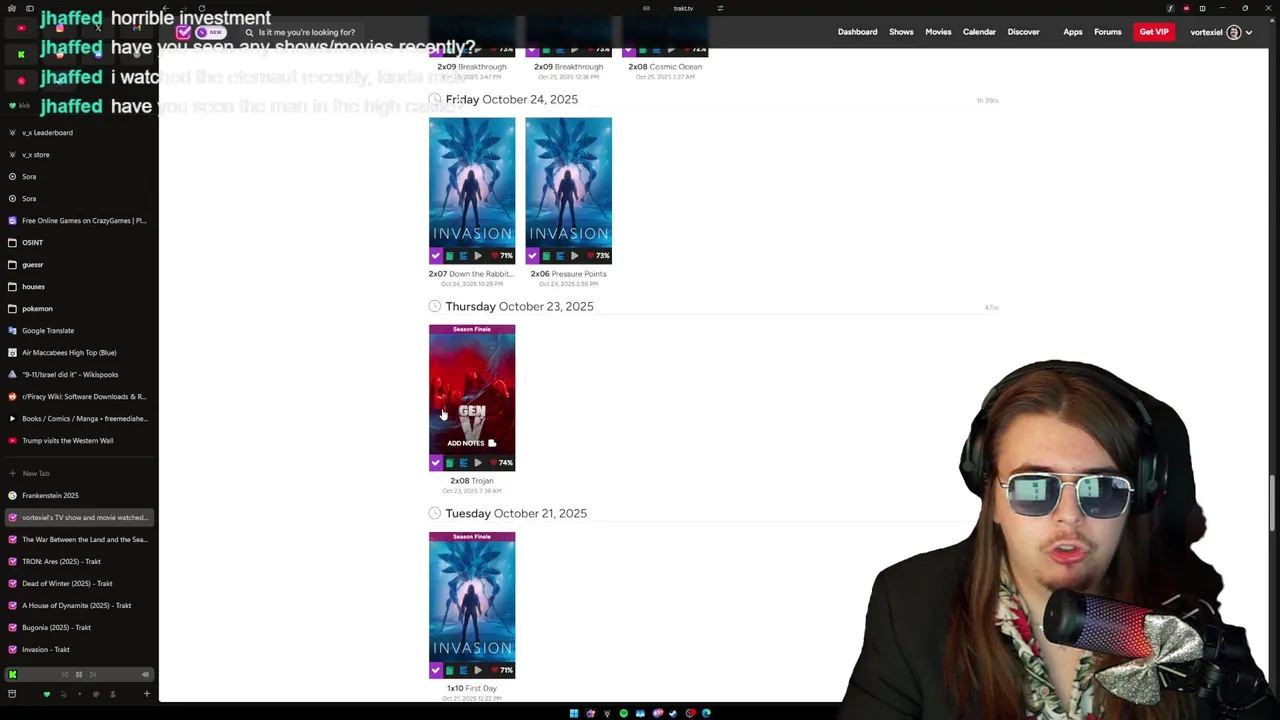1280x720 pixels.
Task: Open v_x Leaderboard bookmark in sidebar
Action: point(79,132)
